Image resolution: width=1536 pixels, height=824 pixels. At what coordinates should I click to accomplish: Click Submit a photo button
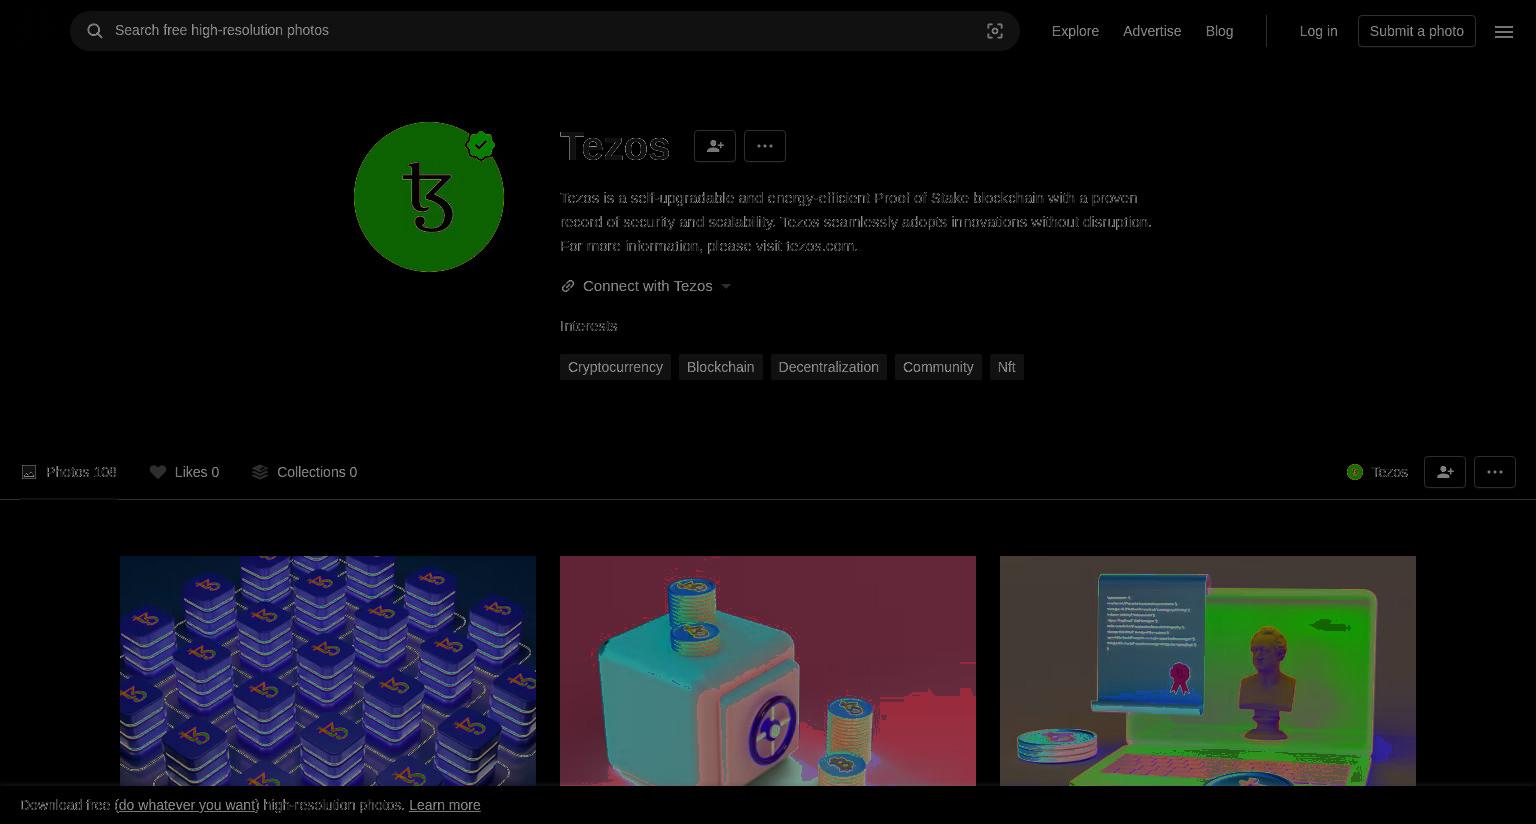[x=1416, y=31]
